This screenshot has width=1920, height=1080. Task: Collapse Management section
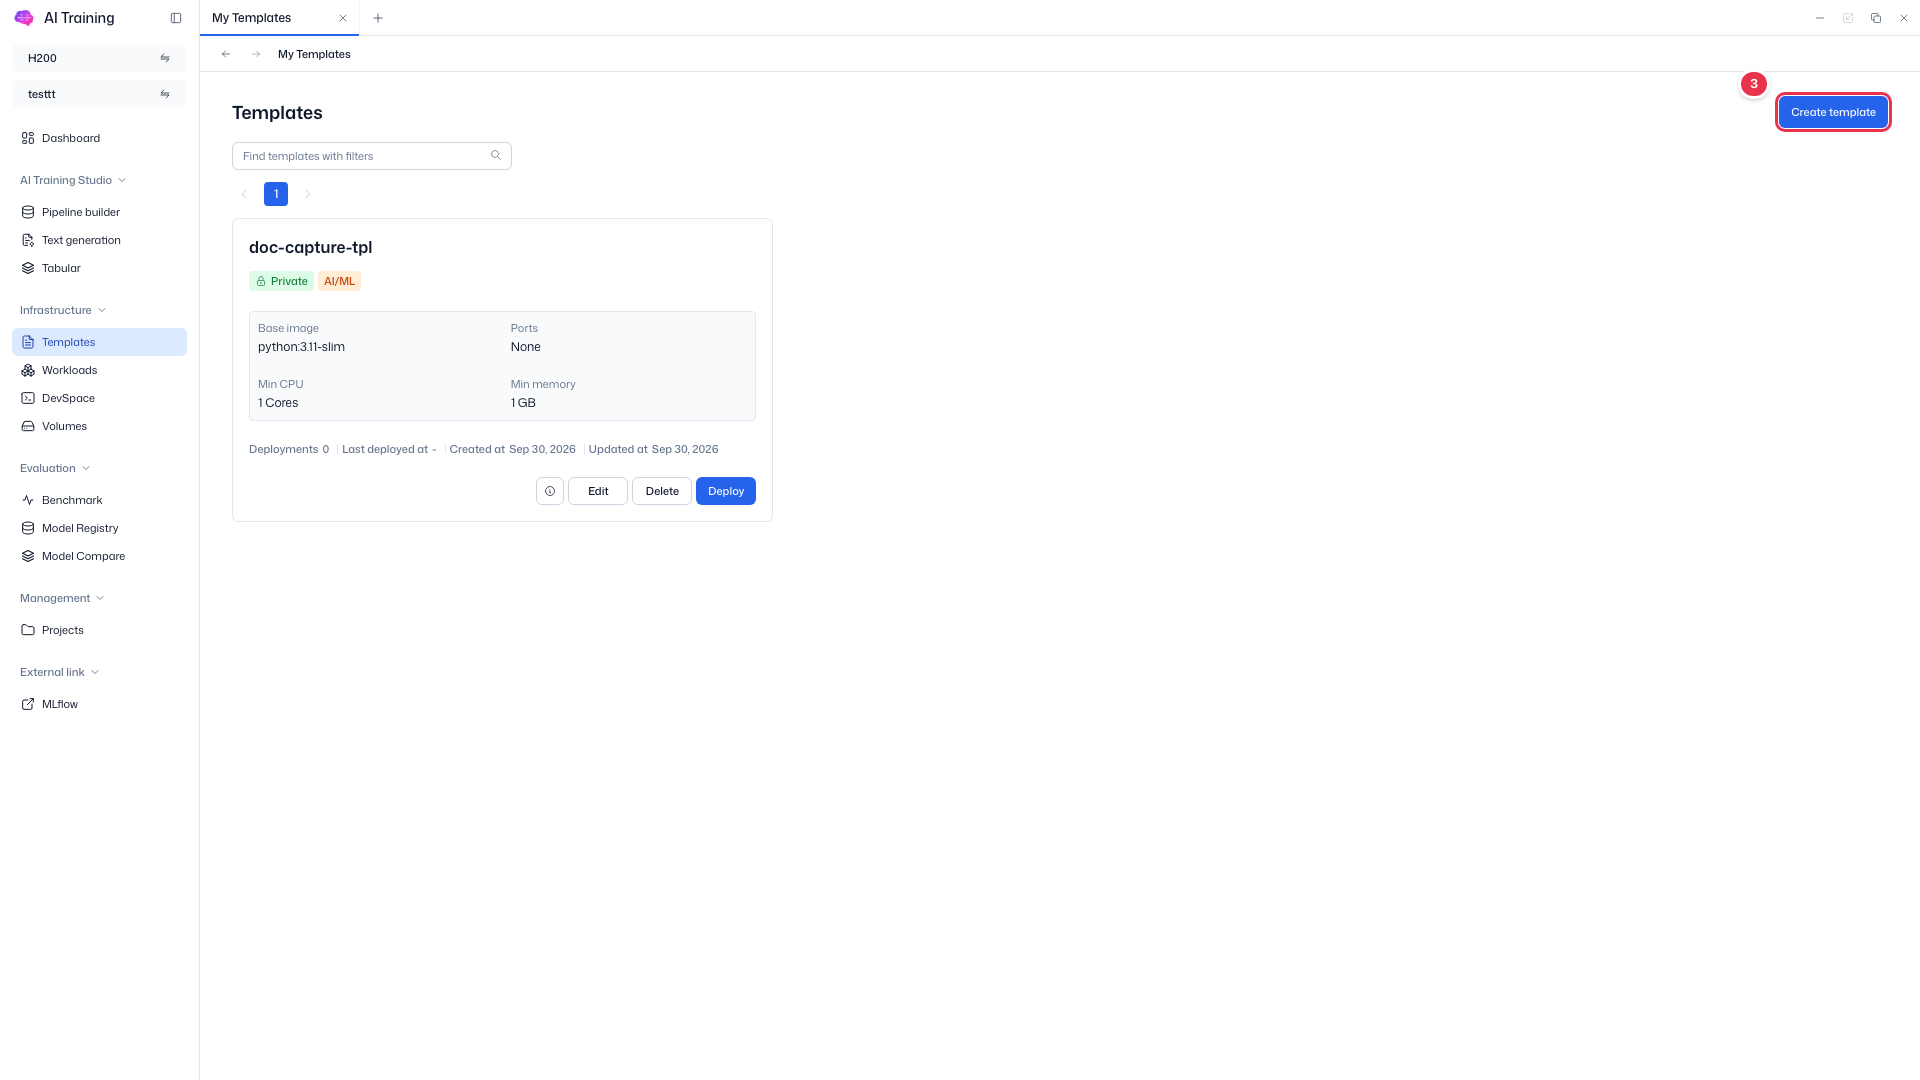pyautogui.click(x=62, y=598)
